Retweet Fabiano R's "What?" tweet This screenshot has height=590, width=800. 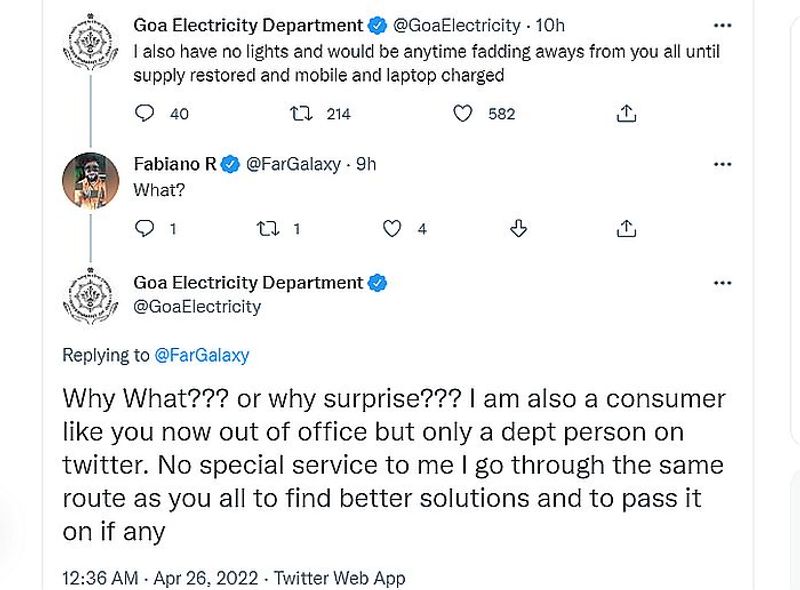(266, 229)
